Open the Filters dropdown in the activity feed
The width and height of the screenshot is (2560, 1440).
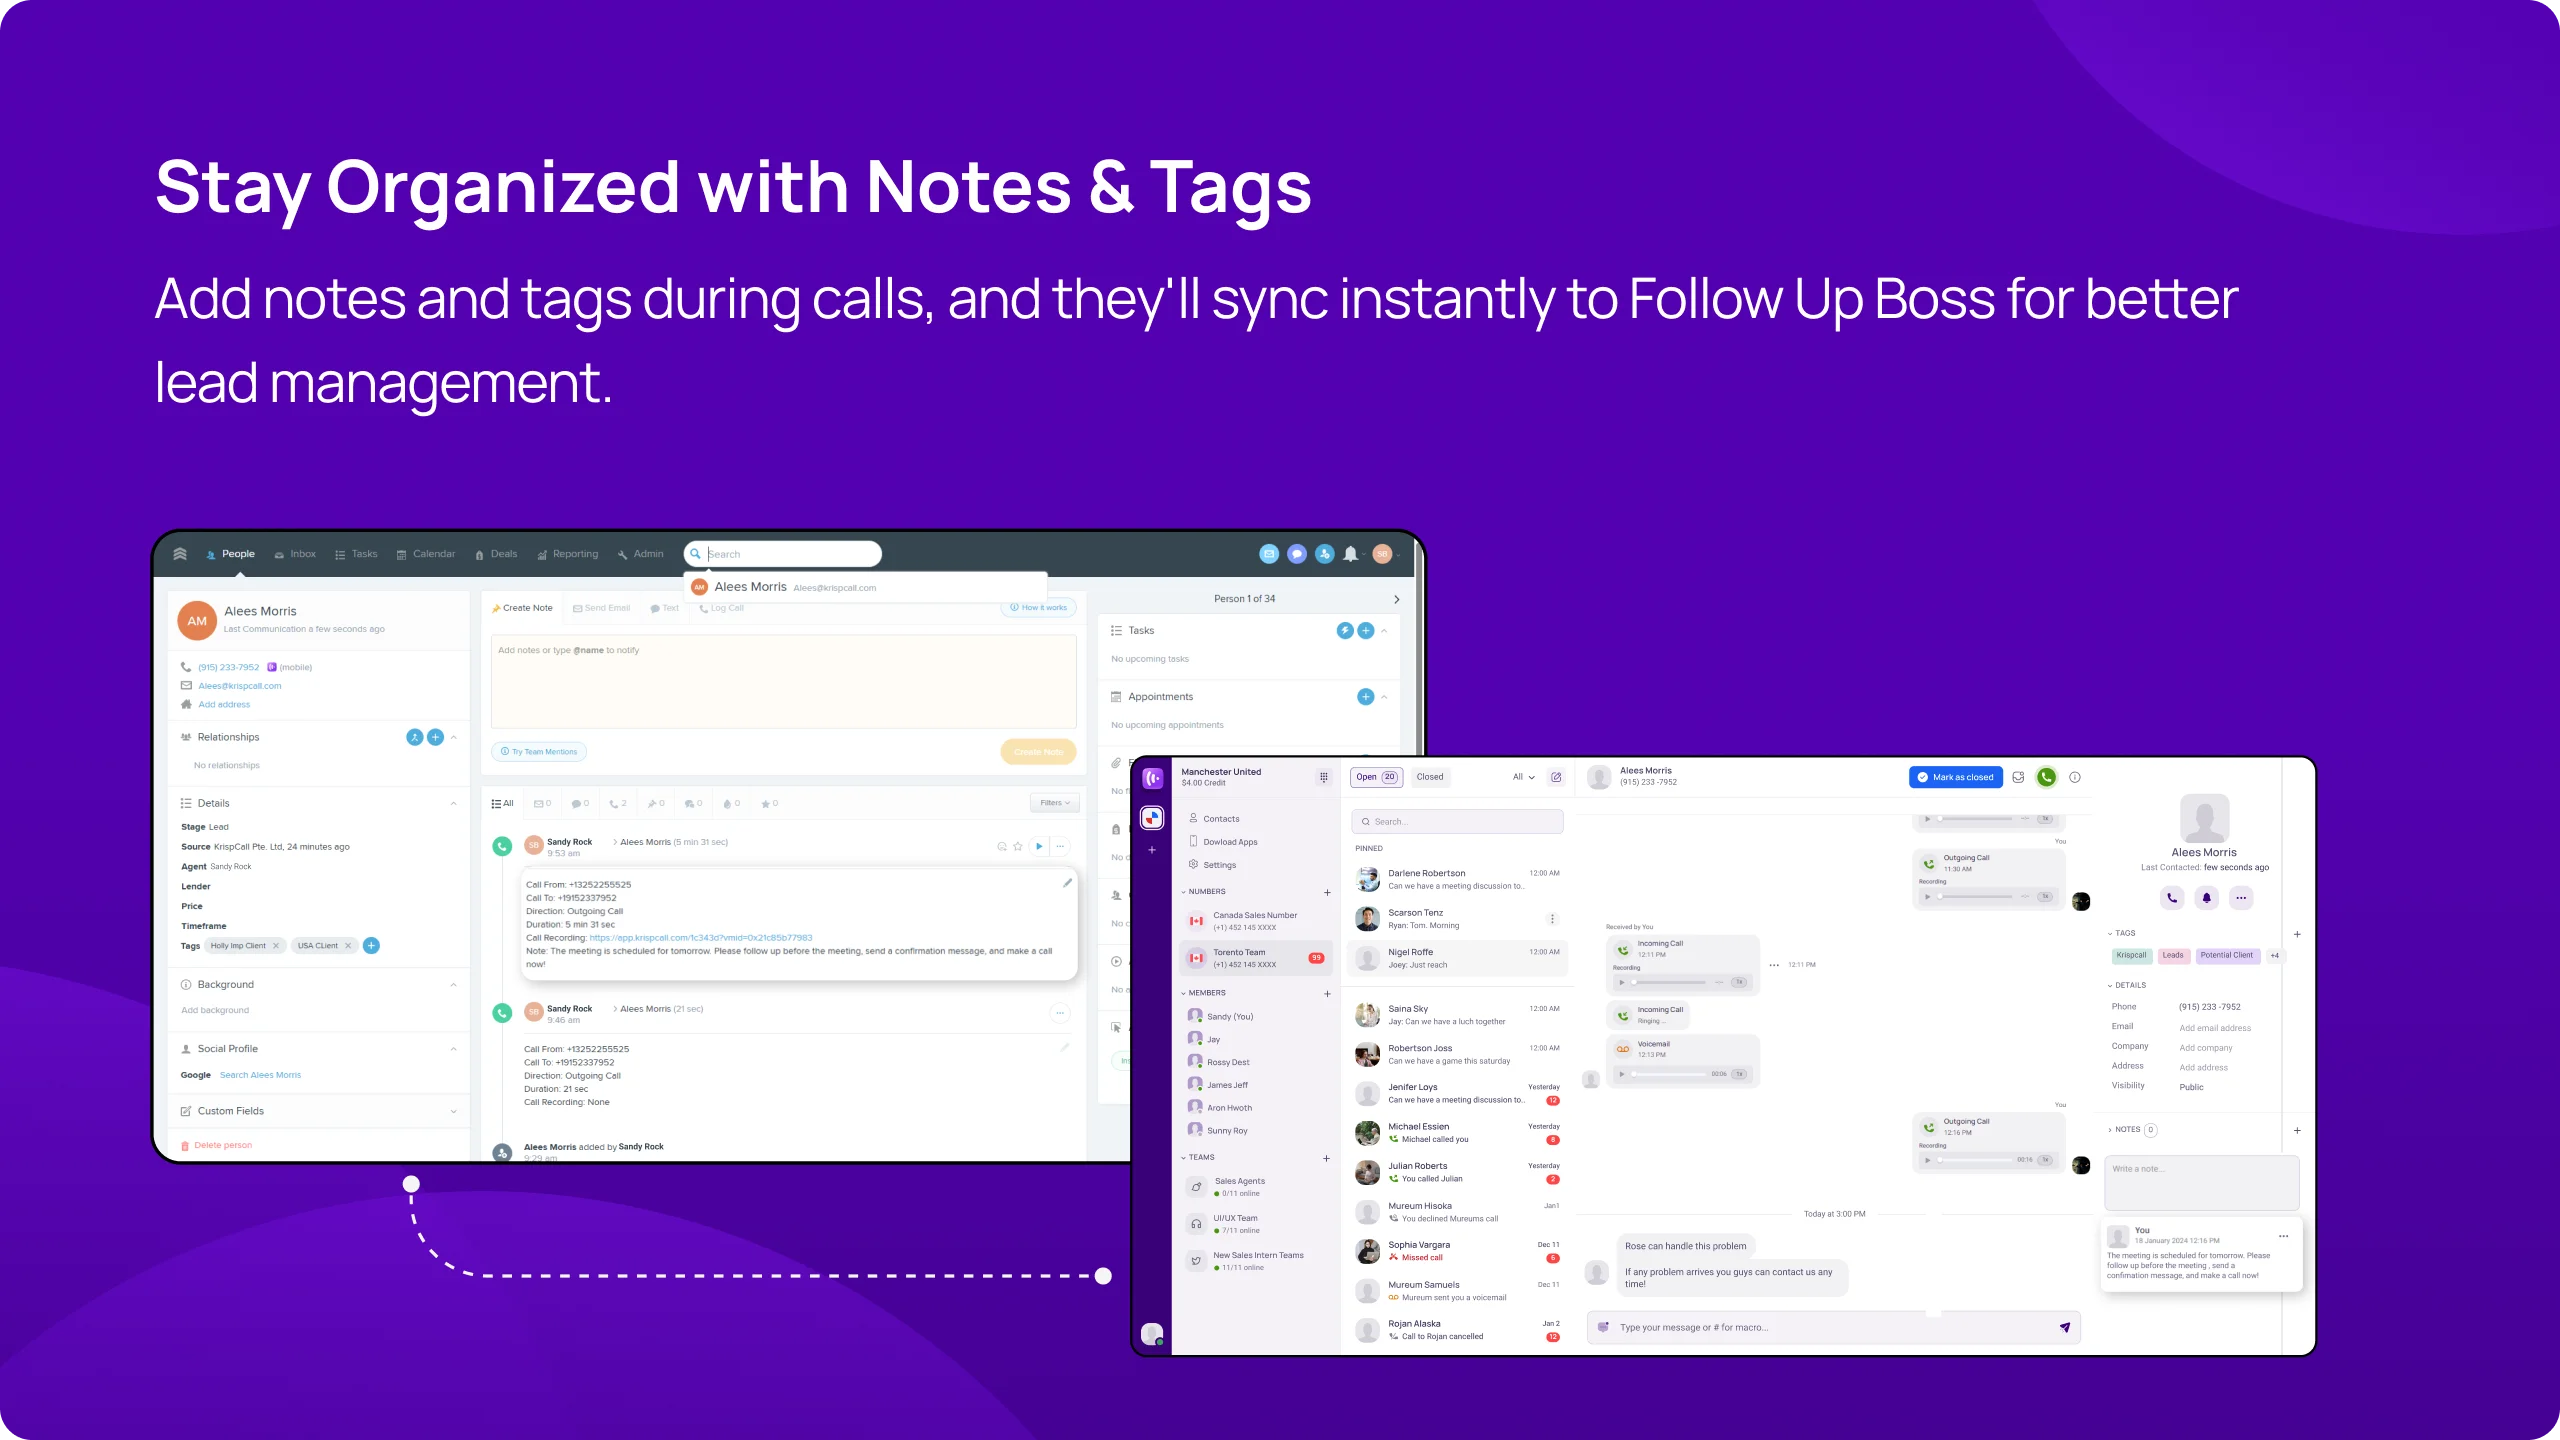(x=1054, y=803)
